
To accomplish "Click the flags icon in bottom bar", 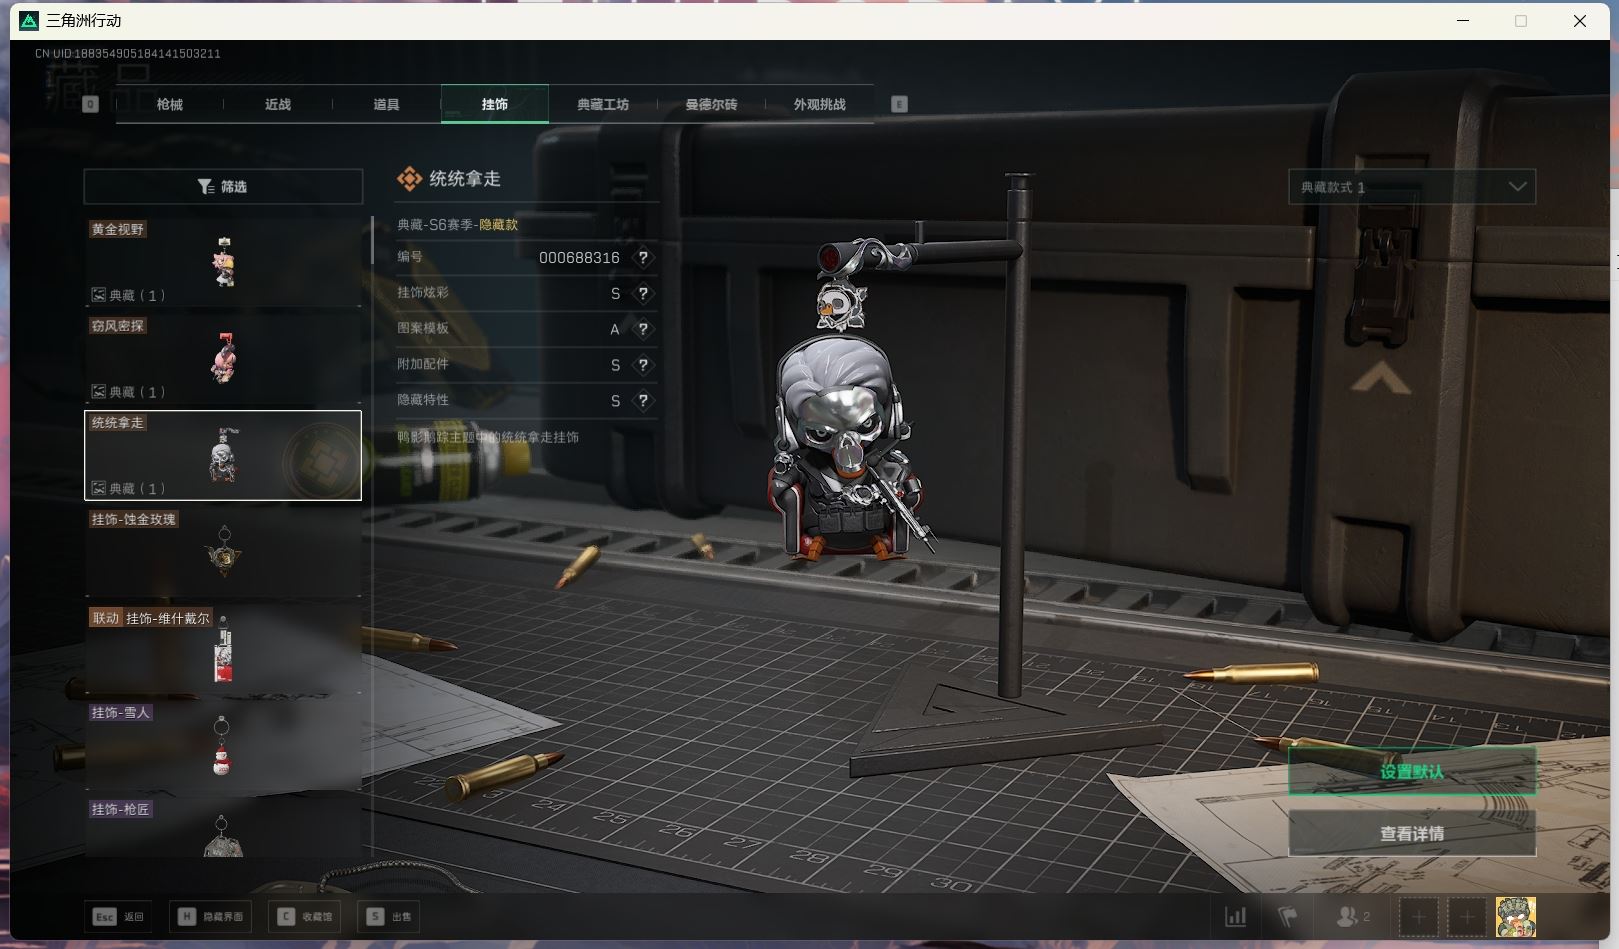I will point(1288,916).
